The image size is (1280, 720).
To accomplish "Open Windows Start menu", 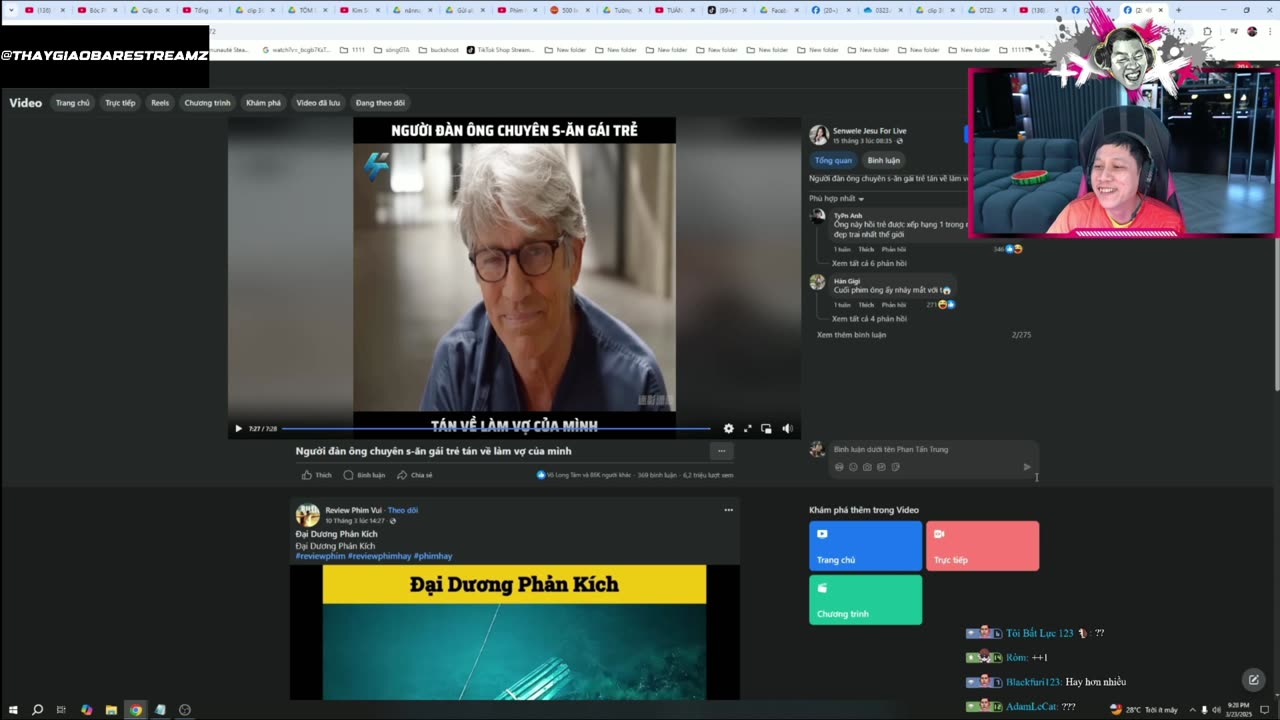I will click(x=13, y=710).
